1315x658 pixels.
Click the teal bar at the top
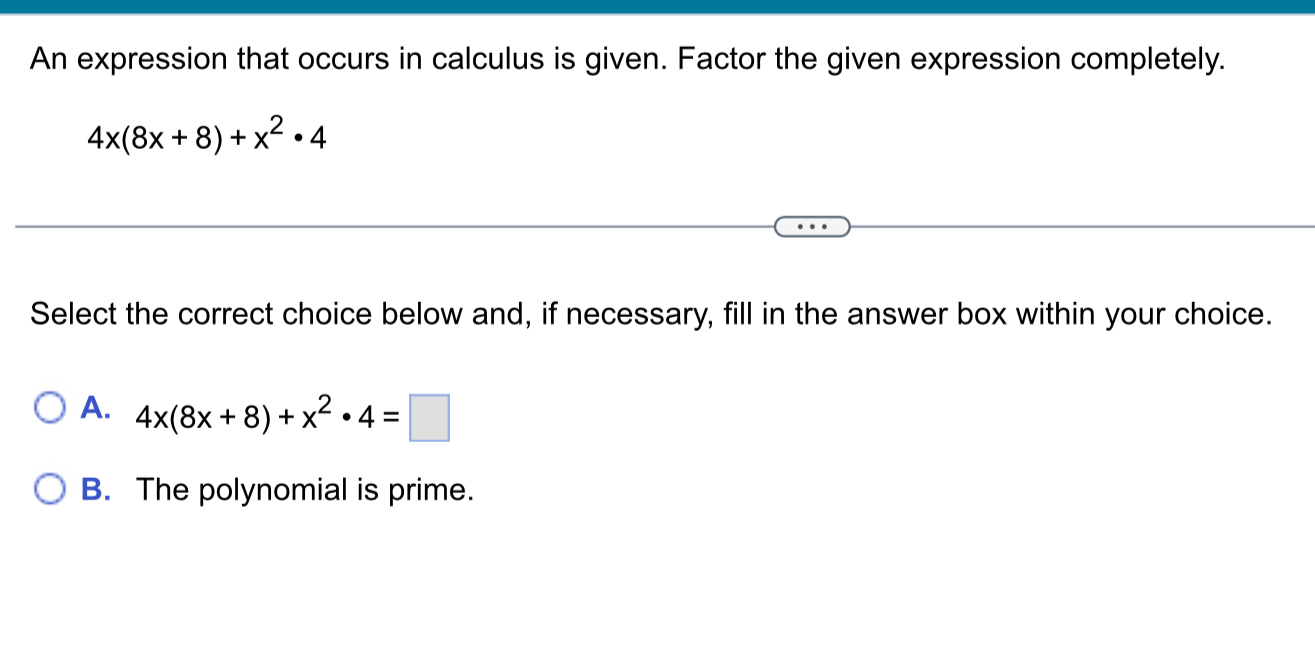(x=657, y=7)
